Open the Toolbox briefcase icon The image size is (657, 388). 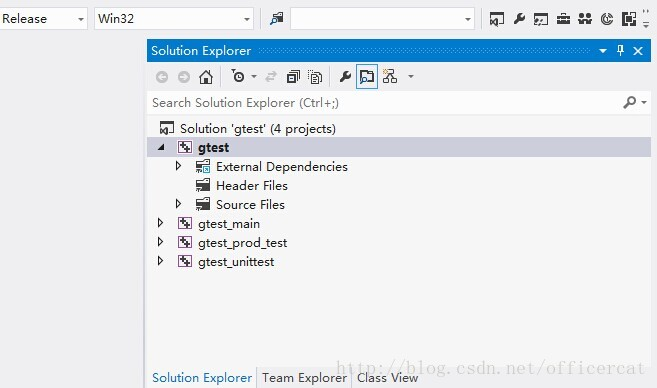point(563,19)
